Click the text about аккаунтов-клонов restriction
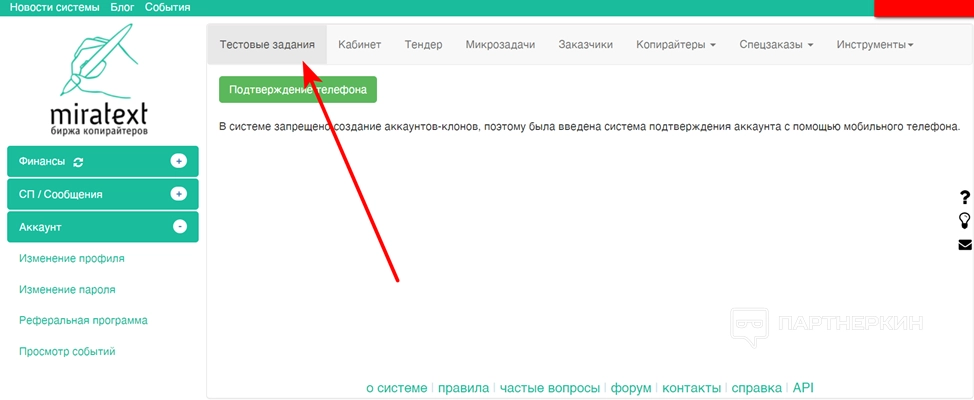974x400 pixels. 590,127
